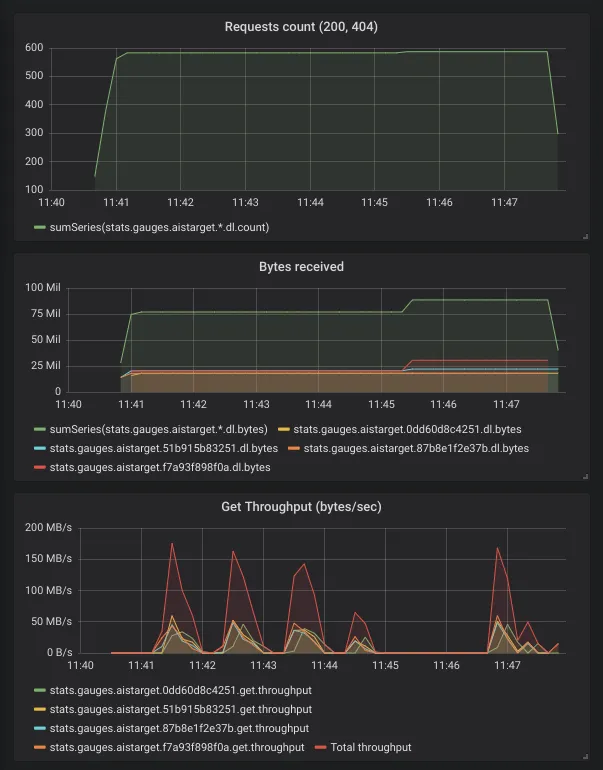Pick color for 51b915b83251.get.throughput yellow swatch
This screenshot has height=770, width=603.
tap(40, 710)
